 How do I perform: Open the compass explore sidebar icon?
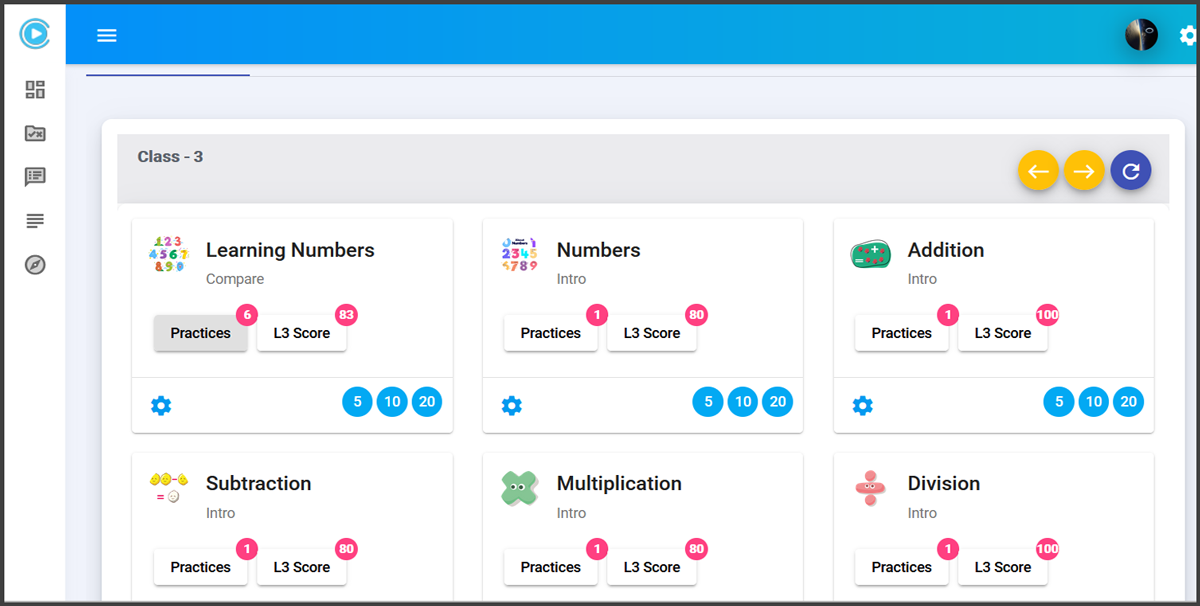(35, 265)
